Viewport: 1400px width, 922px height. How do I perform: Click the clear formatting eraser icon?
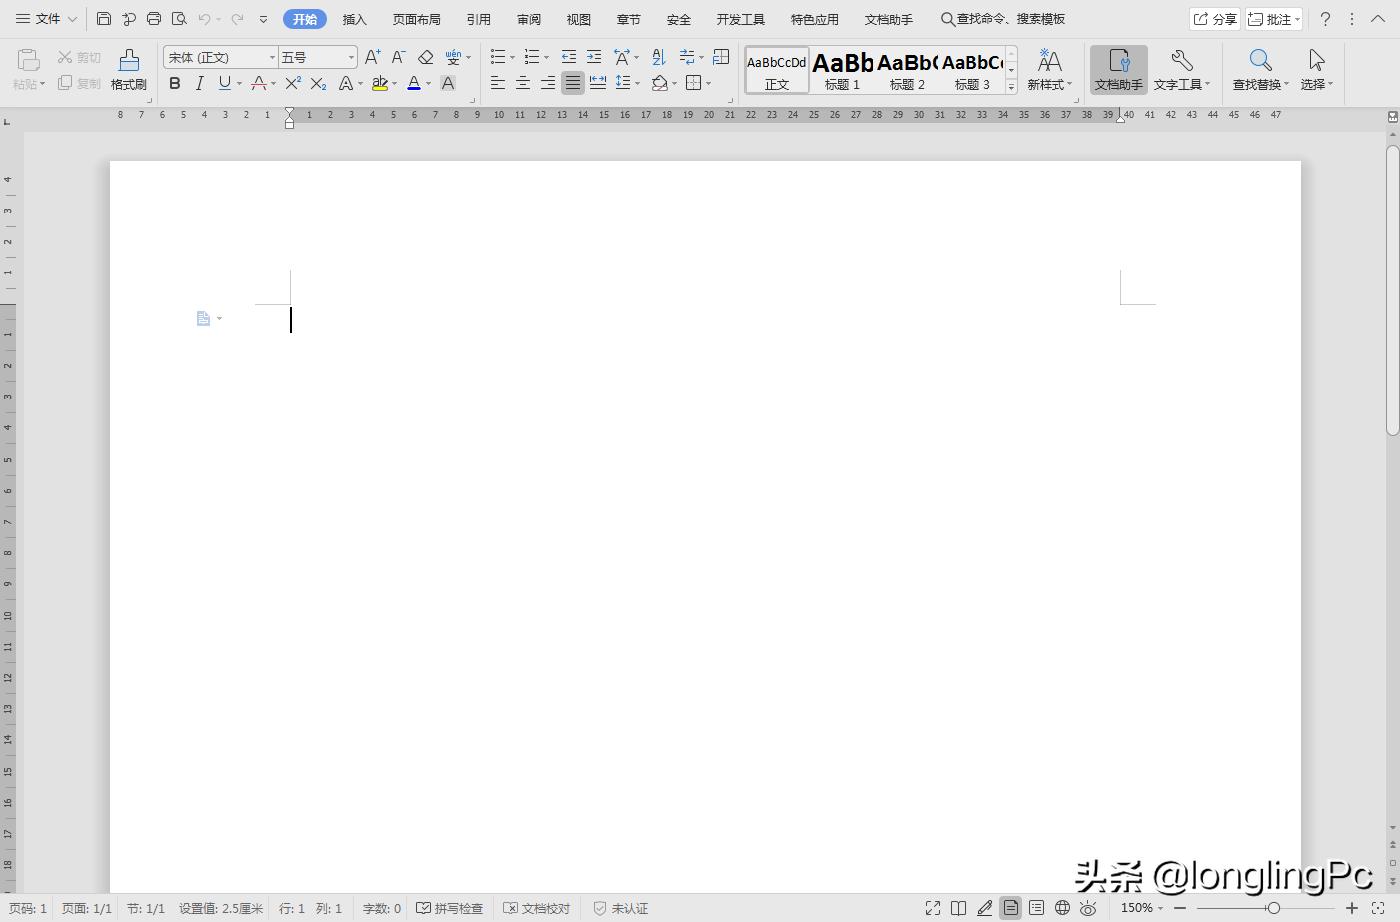point(425,58)
